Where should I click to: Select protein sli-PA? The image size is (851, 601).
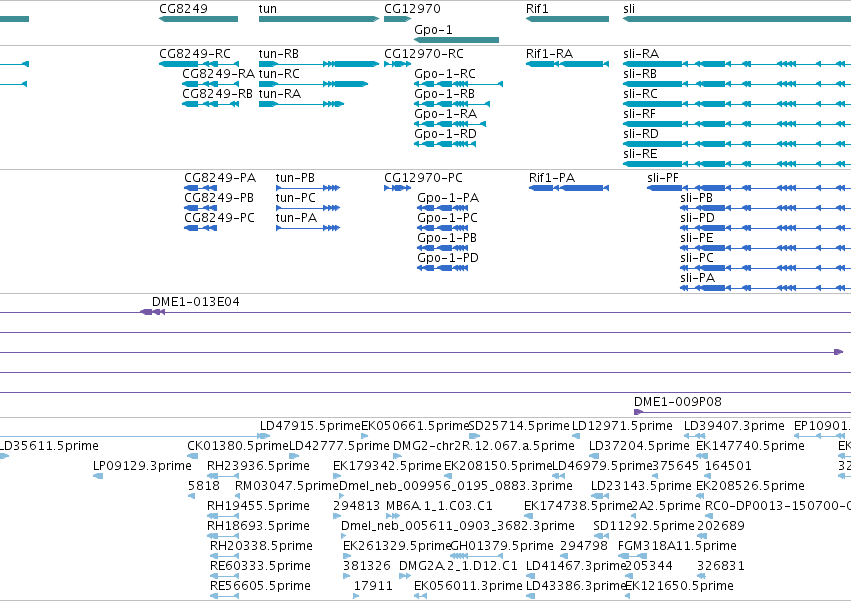coord(765,288)
